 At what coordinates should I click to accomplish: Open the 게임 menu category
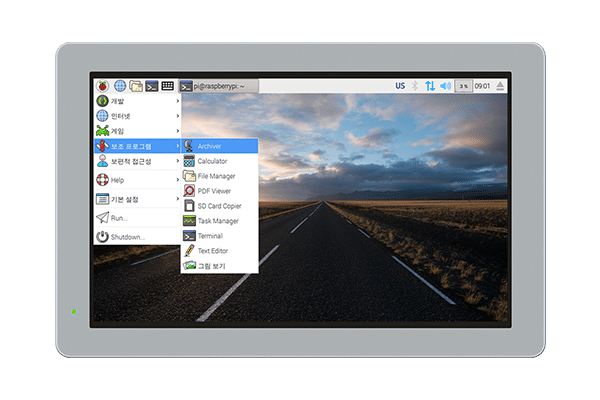(137, 131)
